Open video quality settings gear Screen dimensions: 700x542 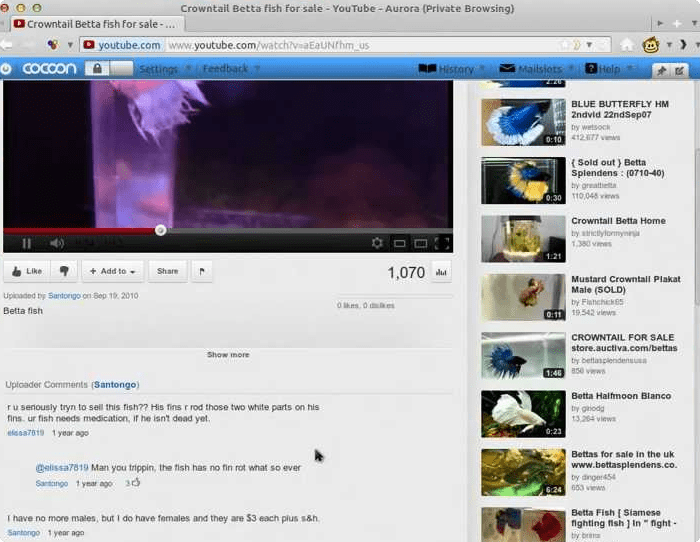point(377,243)
